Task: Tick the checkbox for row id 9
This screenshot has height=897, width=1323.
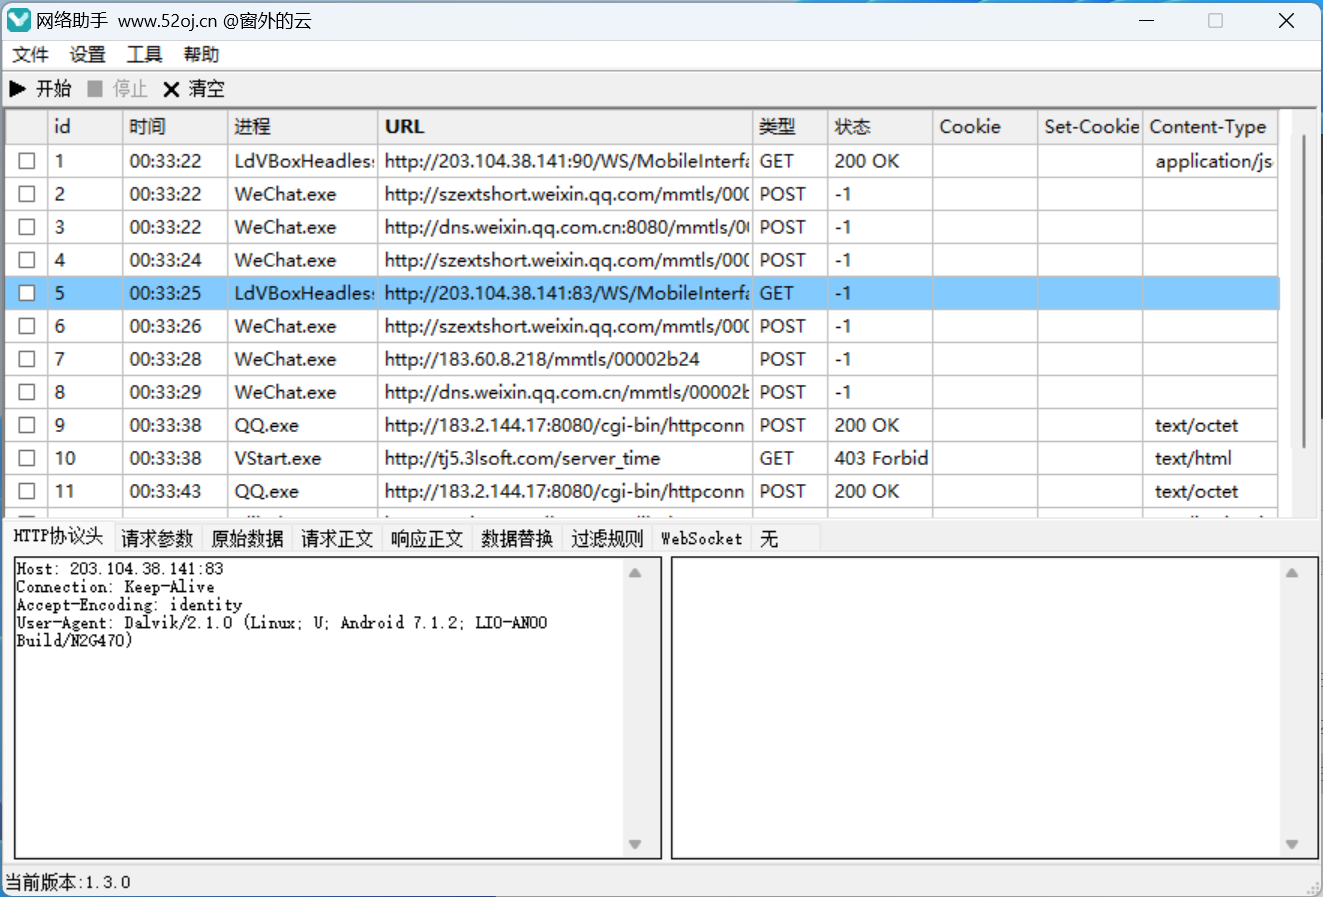Action: click(27, 425)
